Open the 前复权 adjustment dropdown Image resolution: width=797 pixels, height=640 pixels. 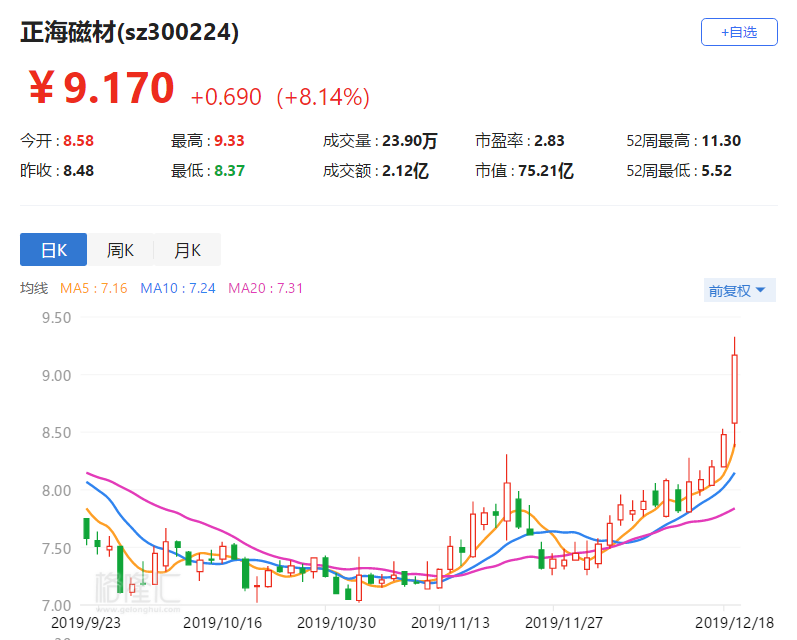pos(740,290)
